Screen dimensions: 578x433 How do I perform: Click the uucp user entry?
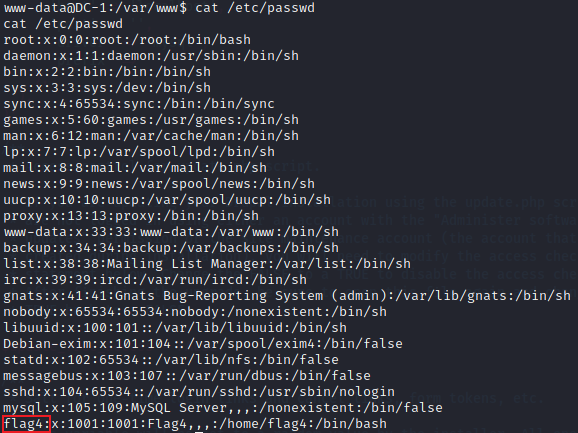pyautogui.click(x=167, y=200)
